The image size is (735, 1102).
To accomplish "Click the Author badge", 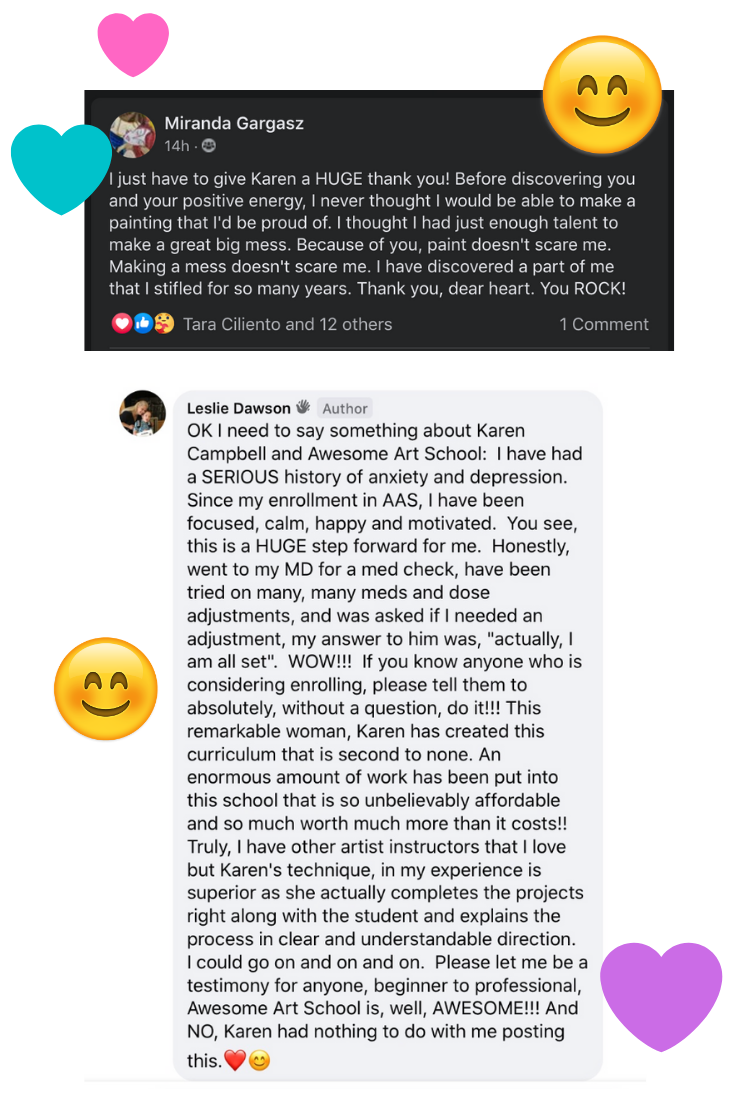I will click(344, 408).
